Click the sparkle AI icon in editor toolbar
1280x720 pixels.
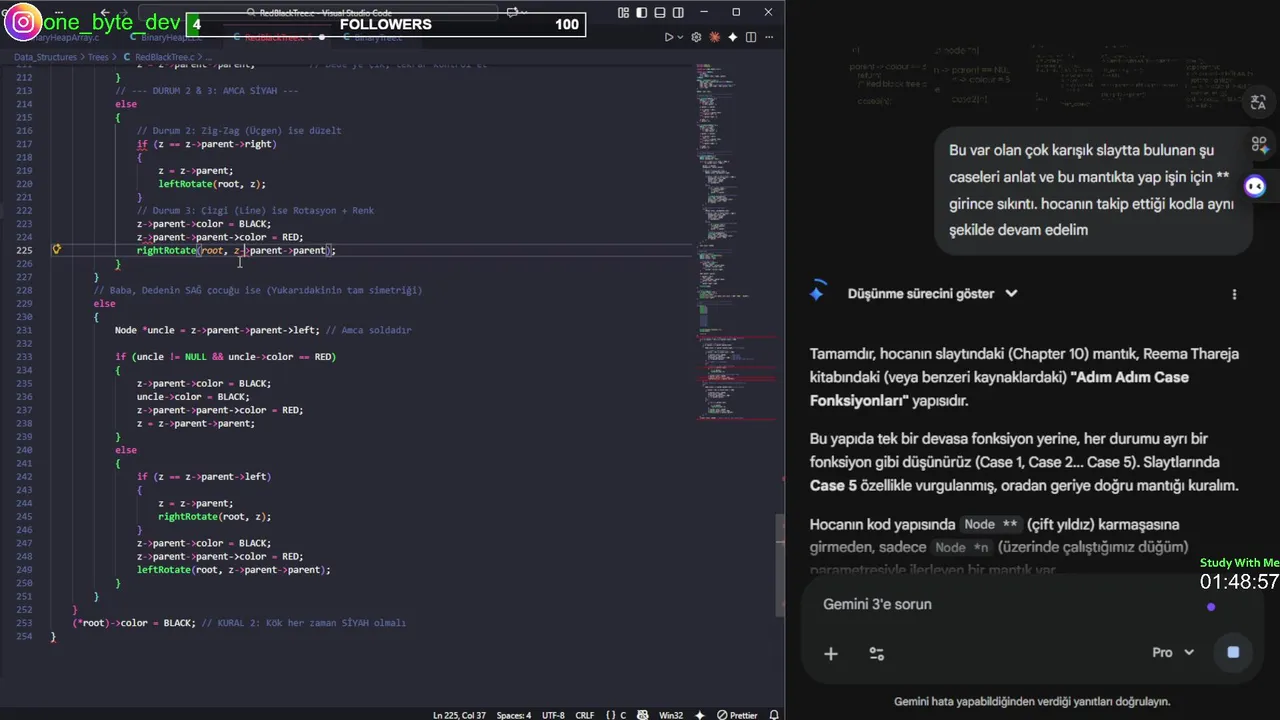point(733,37)
